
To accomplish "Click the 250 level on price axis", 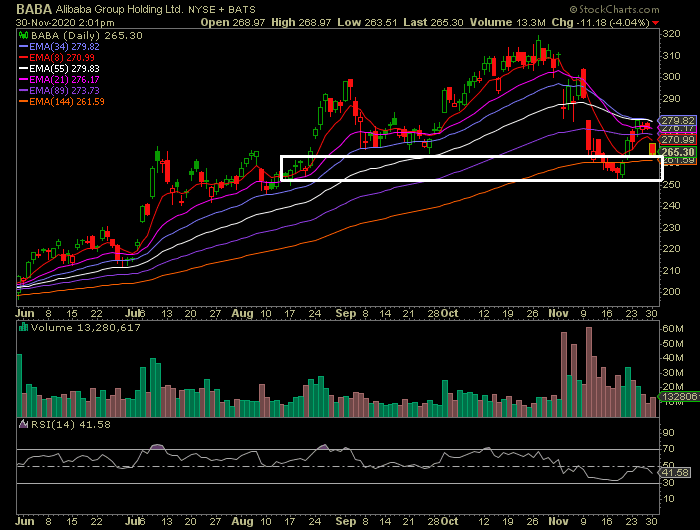I will [x=671, y=184].
